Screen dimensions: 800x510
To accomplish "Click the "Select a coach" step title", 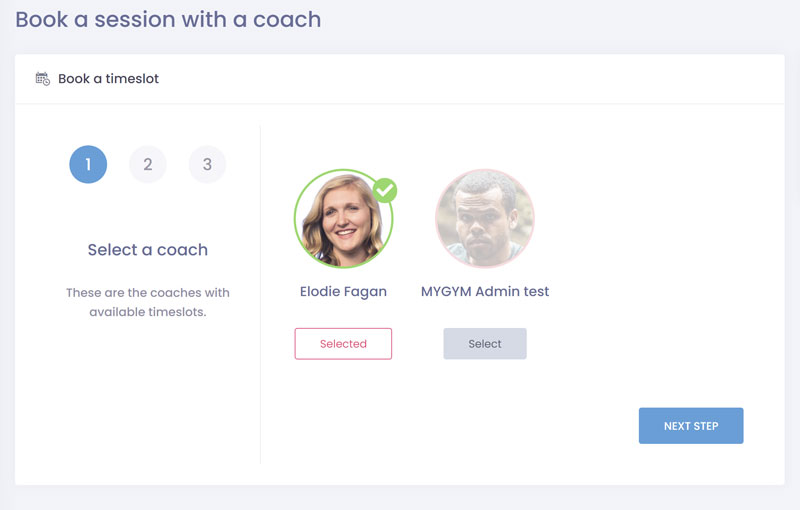I will 148,250.
